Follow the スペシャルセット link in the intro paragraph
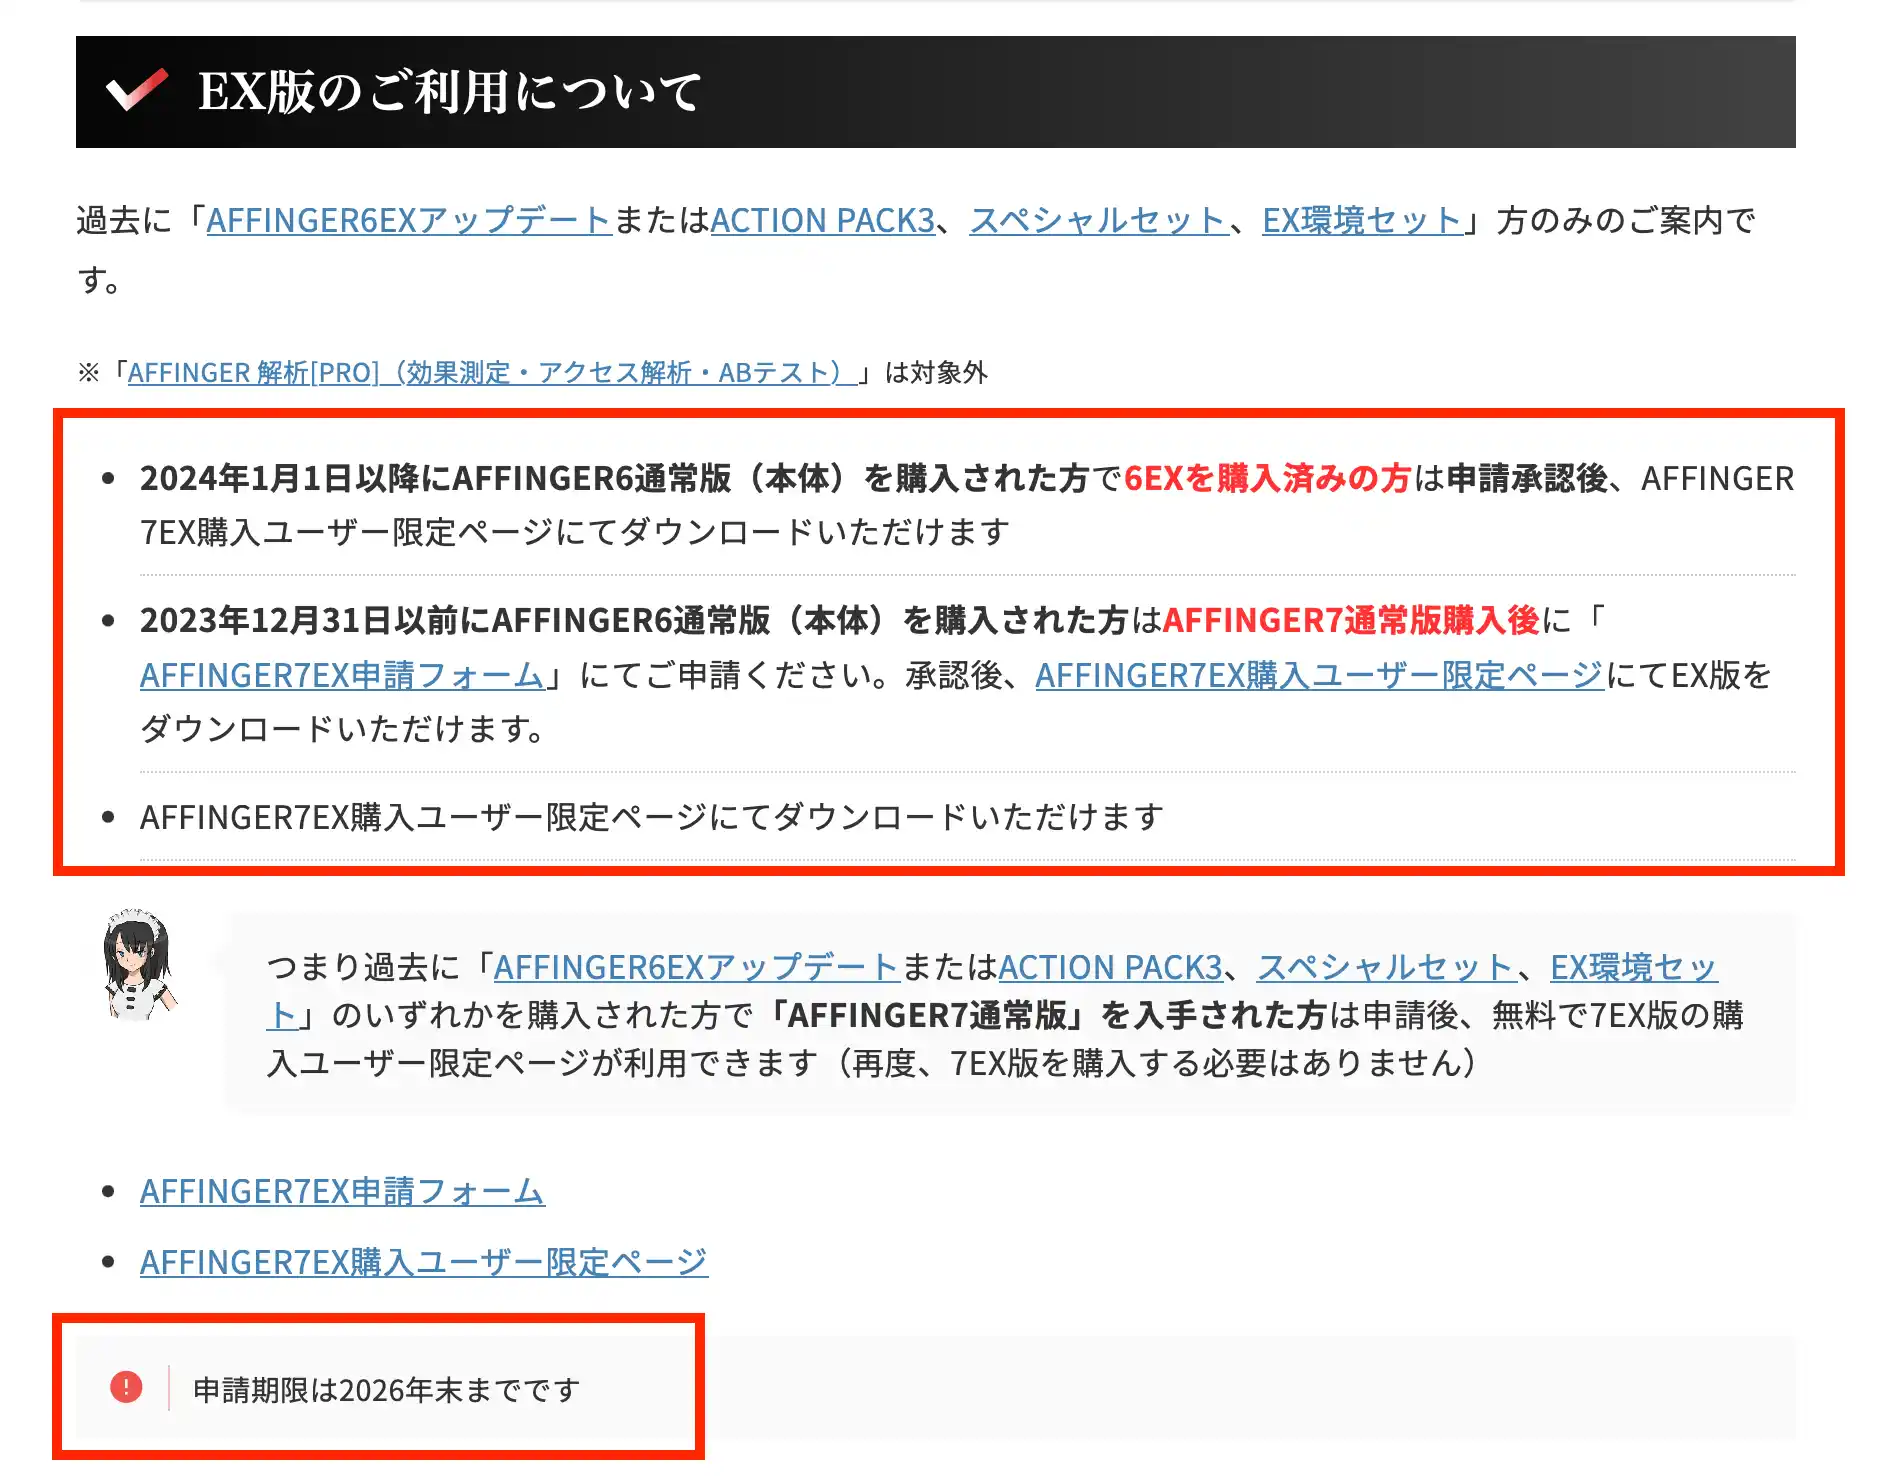Viewport: 1878px width, 1478px height. click(x=1099, y=220)
